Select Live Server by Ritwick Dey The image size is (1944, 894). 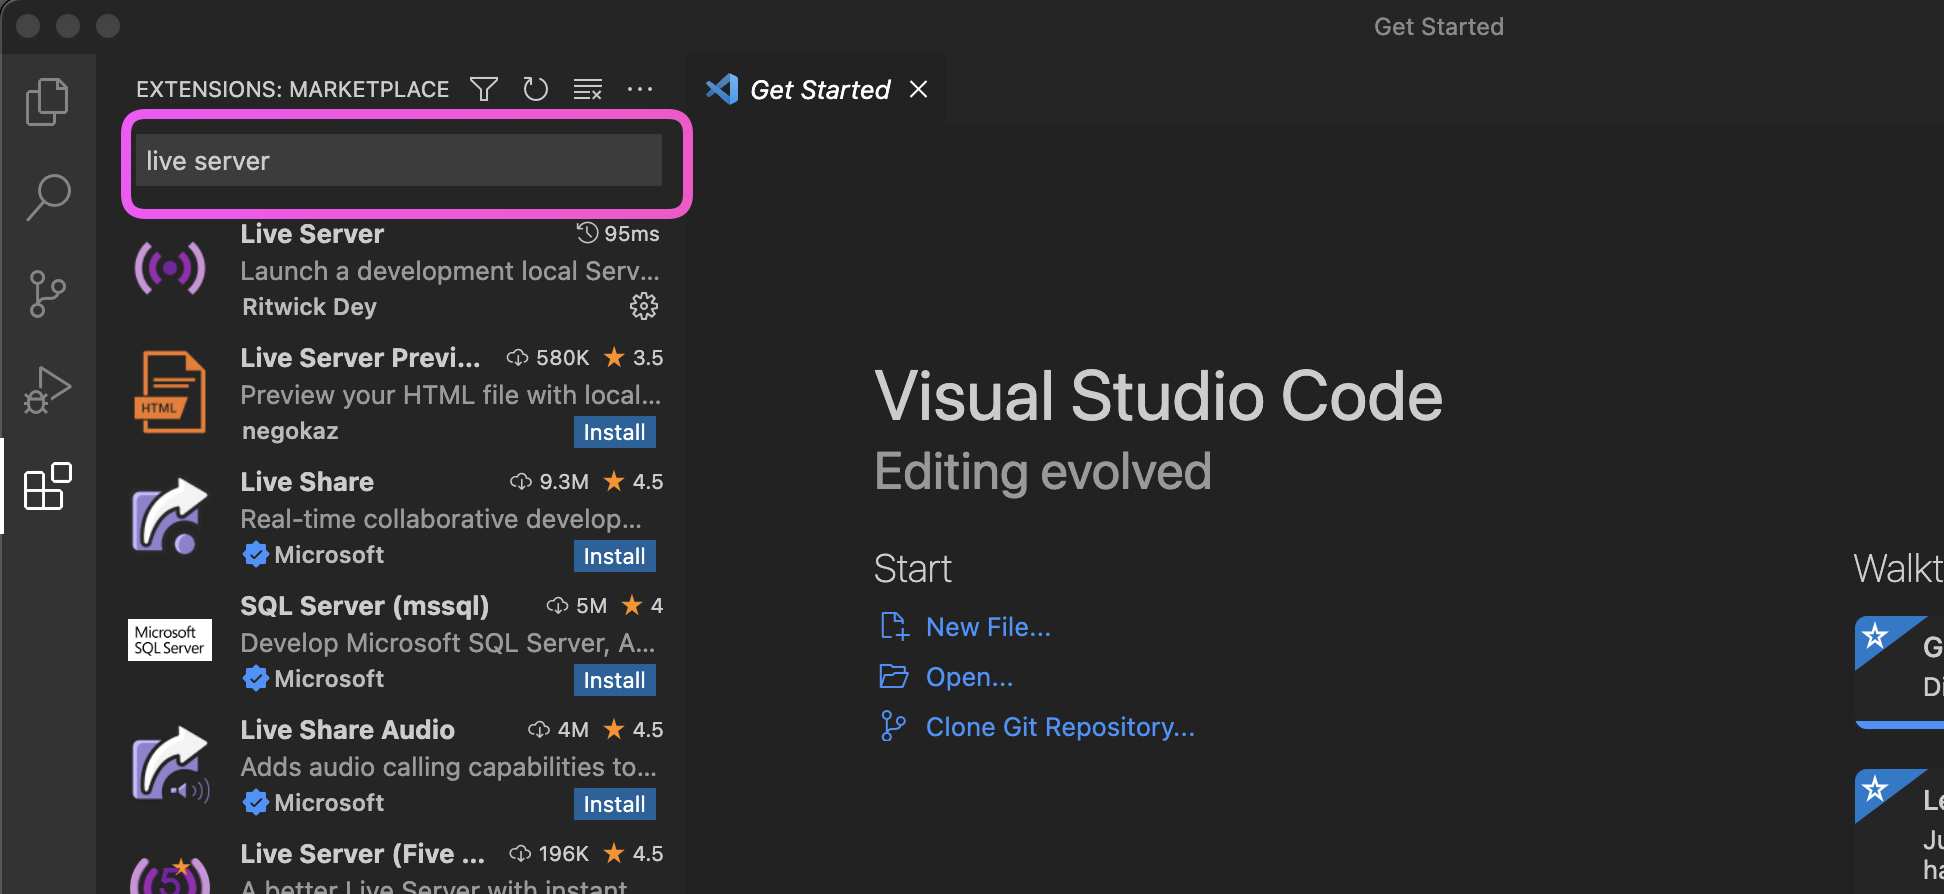click(400, 270)
